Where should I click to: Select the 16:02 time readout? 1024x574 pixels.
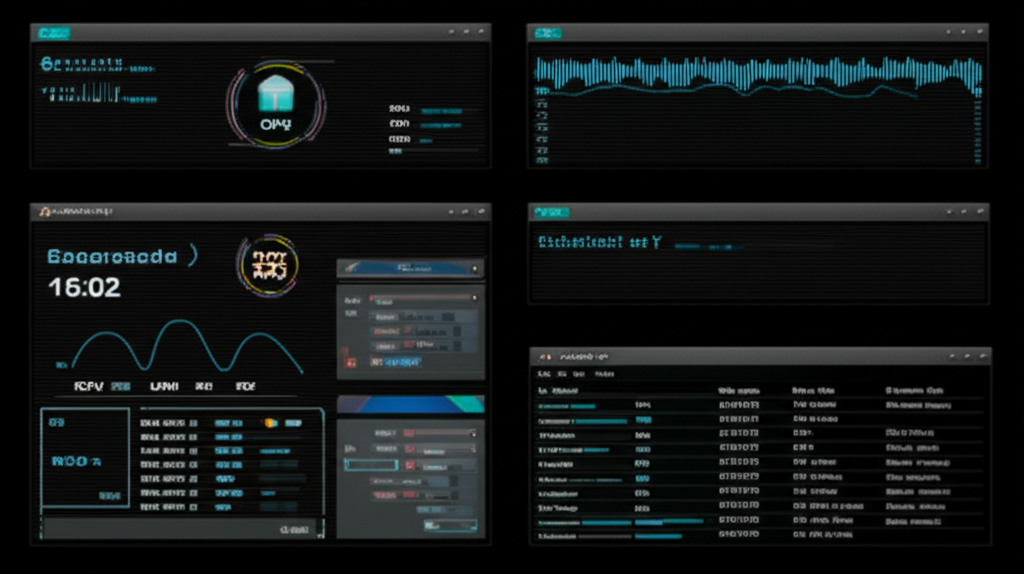point(84,287)
